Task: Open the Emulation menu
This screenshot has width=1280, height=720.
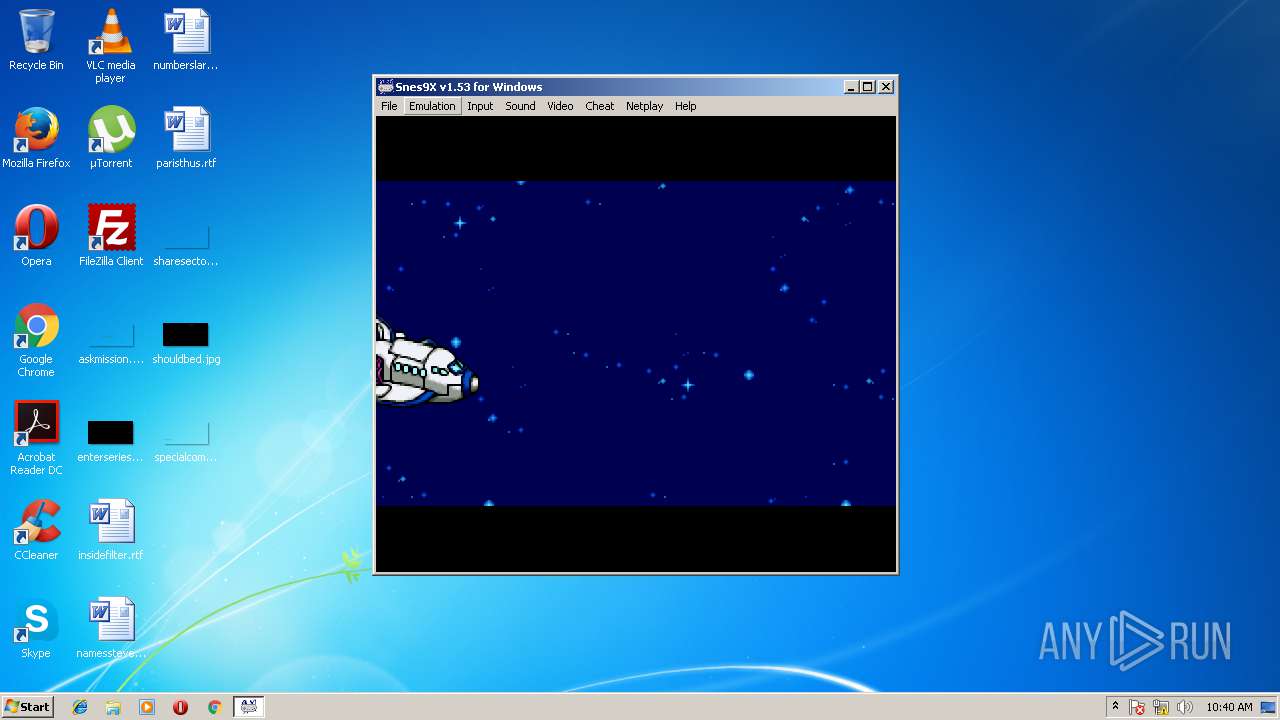Action: (x=432, y=106)
